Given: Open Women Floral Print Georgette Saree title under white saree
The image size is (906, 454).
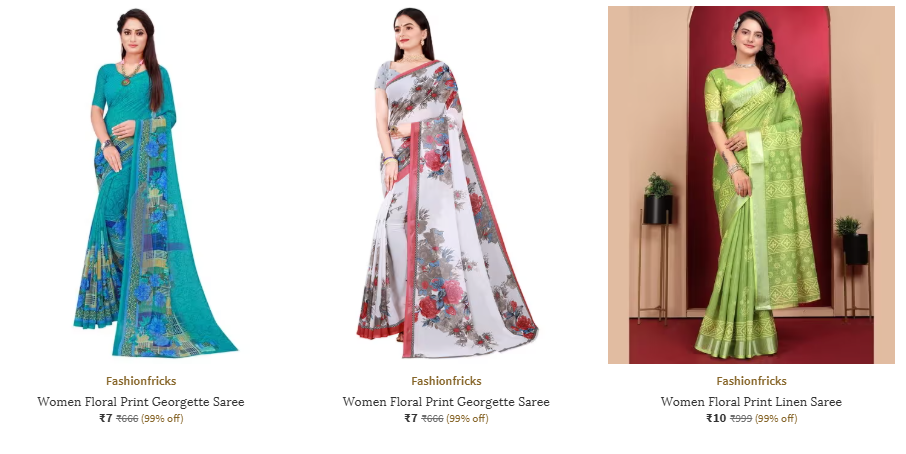Looking at the screenshot, I should tap(446, 401).
